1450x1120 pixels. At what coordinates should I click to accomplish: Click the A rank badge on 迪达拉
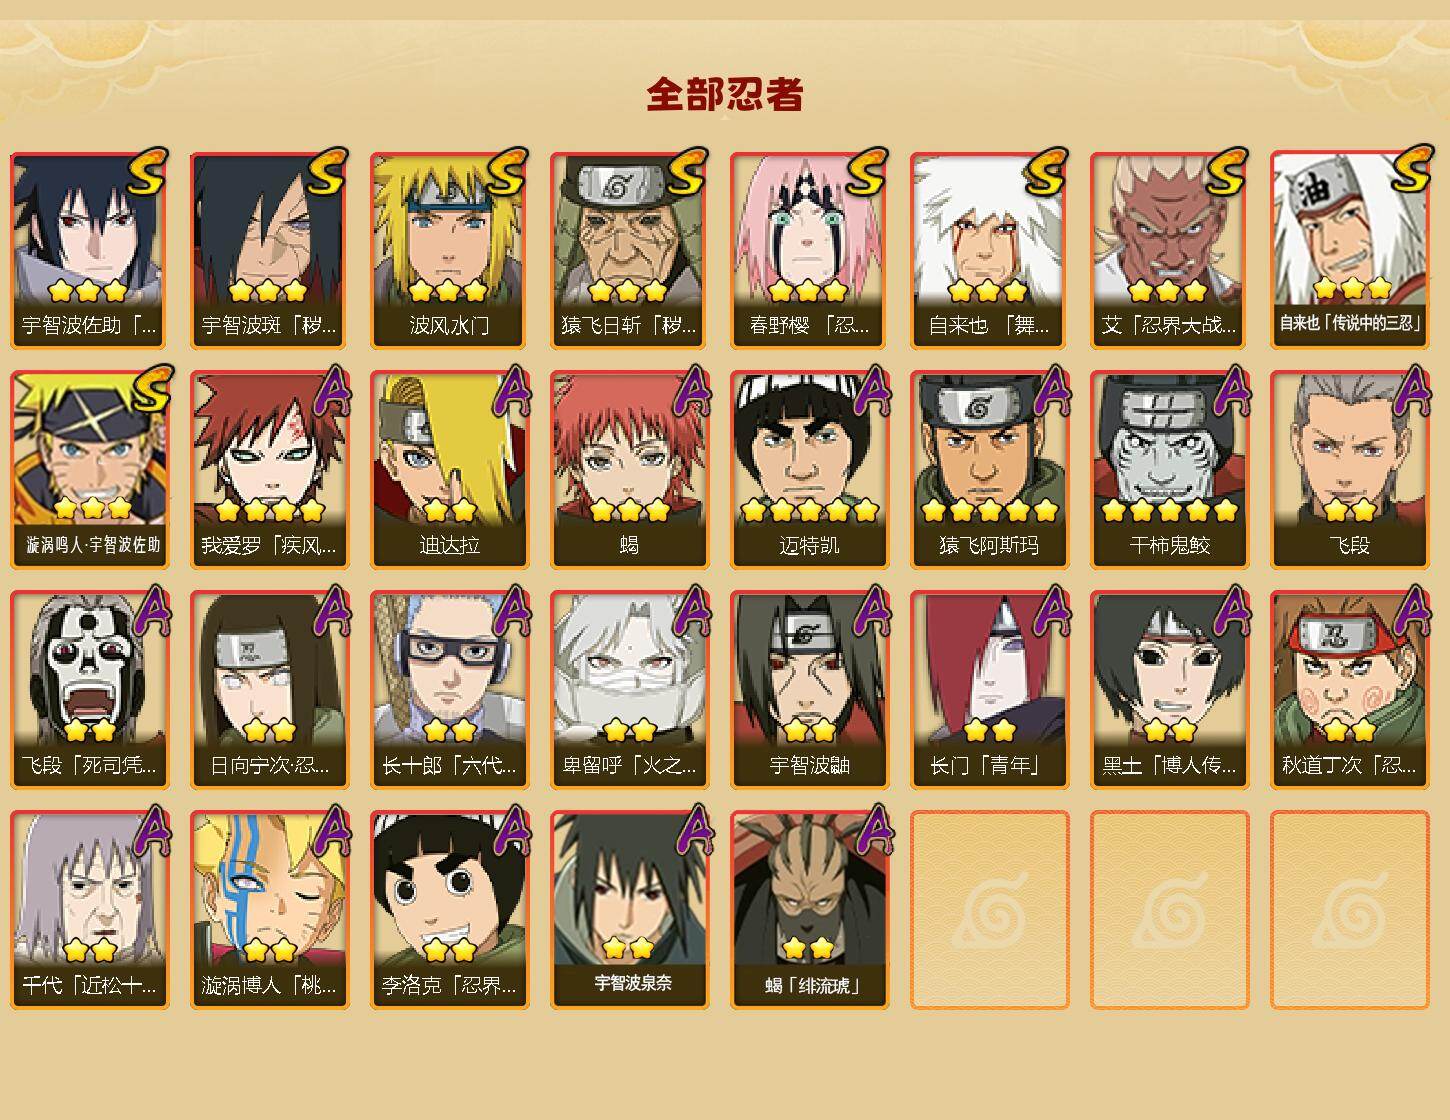coord(512,391)
